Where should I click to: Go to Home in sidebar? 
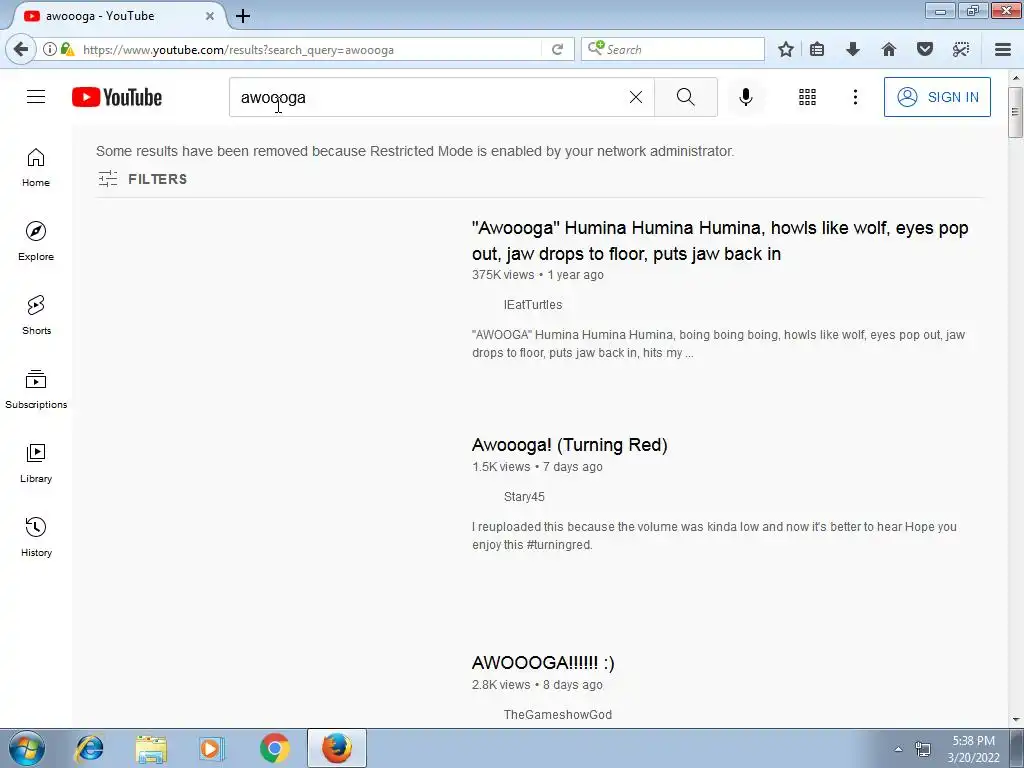pos(36,167)
